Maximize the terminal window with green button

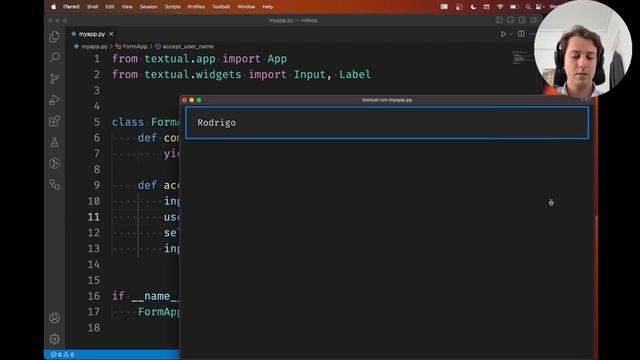pos(199,100)
